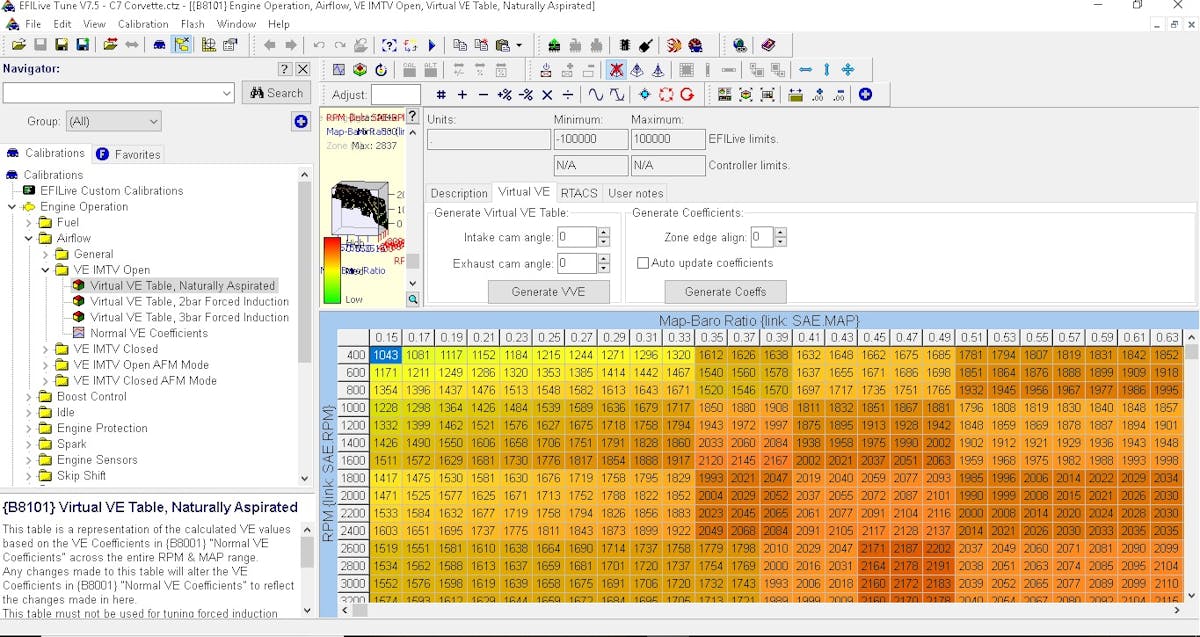The height and width of the screenshot is (637, 1200).
Task: Enable Auto update coefficients checkbox
Action: point(643,263)
